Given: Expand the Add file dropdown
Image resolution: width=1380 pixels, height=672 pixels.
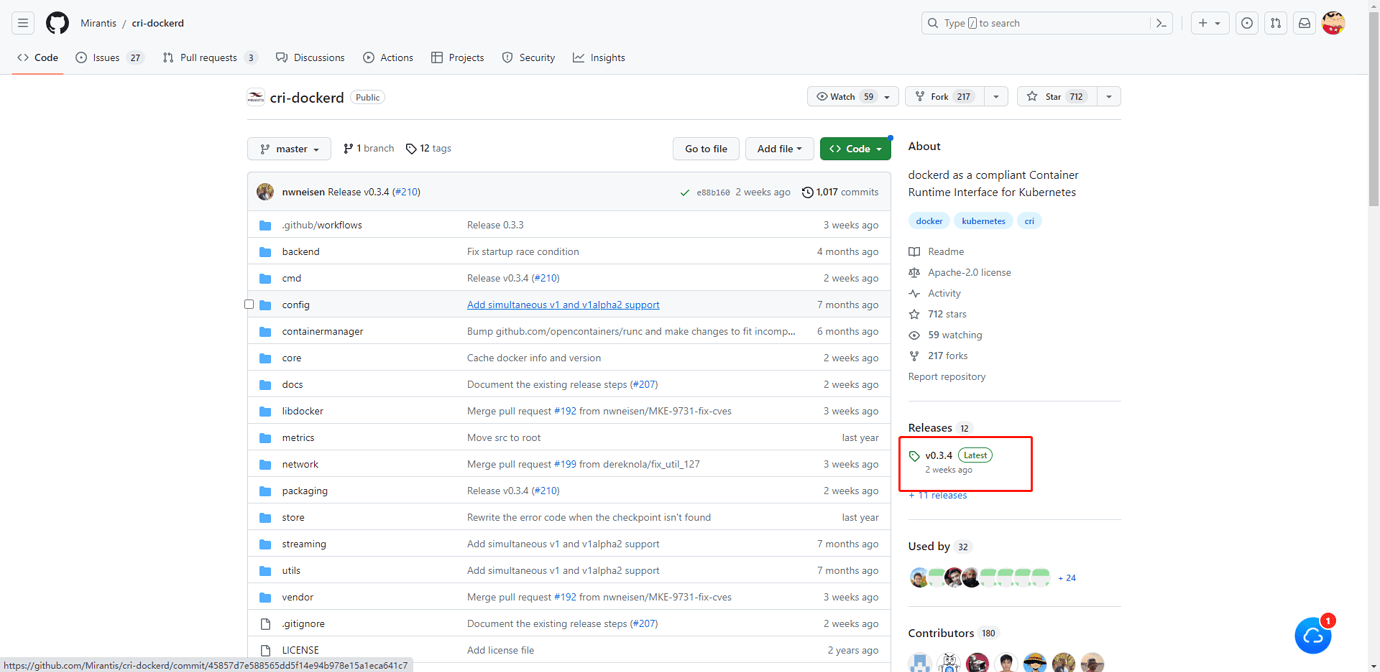Looking at the screenshot, I should click(x=779, y=148).
